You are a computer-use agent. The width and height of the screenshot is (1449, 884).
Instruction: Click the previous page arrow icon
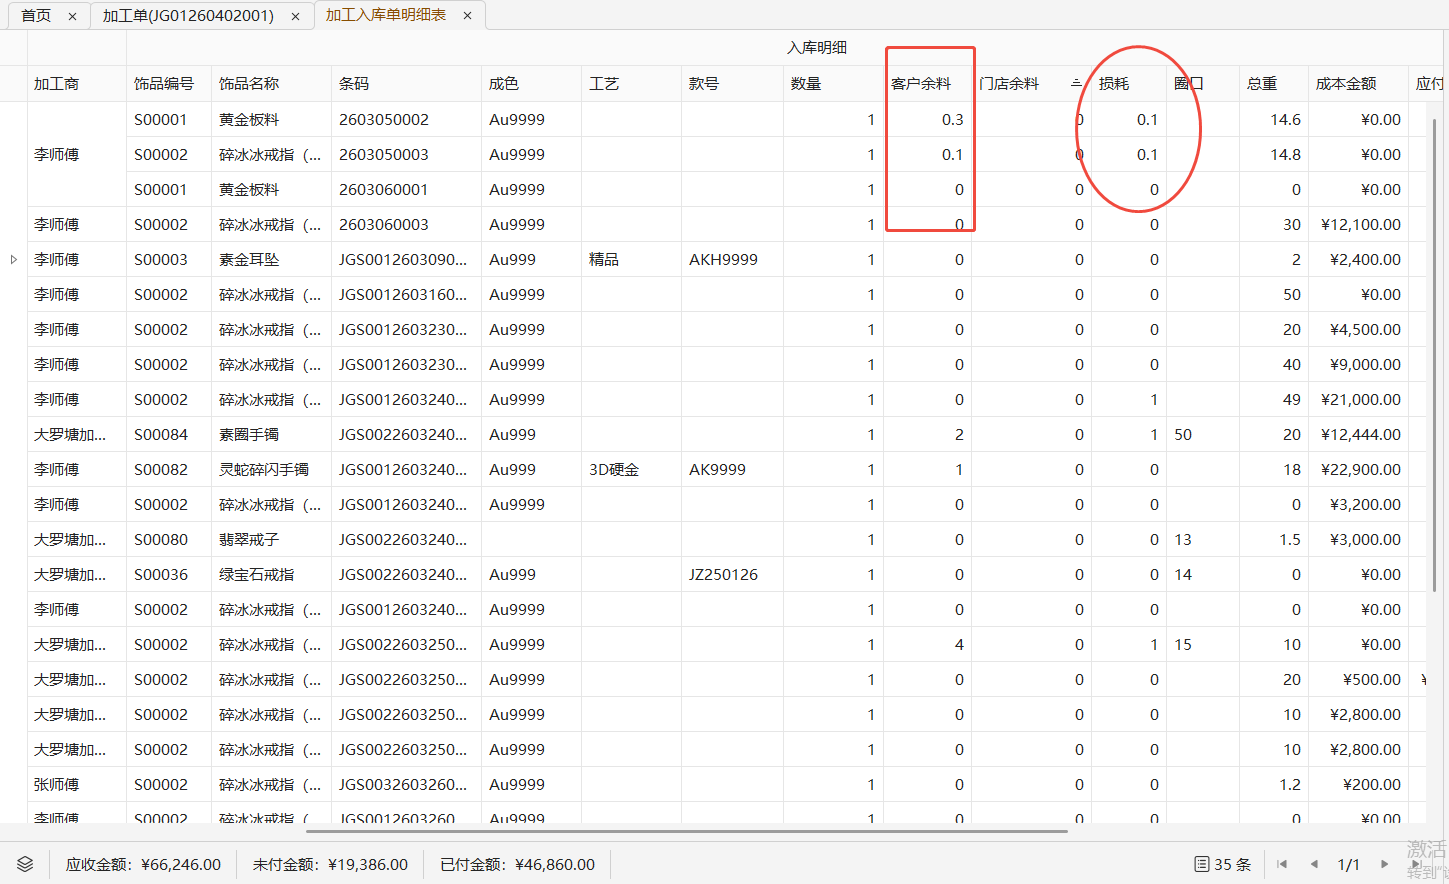point(1315,864)
